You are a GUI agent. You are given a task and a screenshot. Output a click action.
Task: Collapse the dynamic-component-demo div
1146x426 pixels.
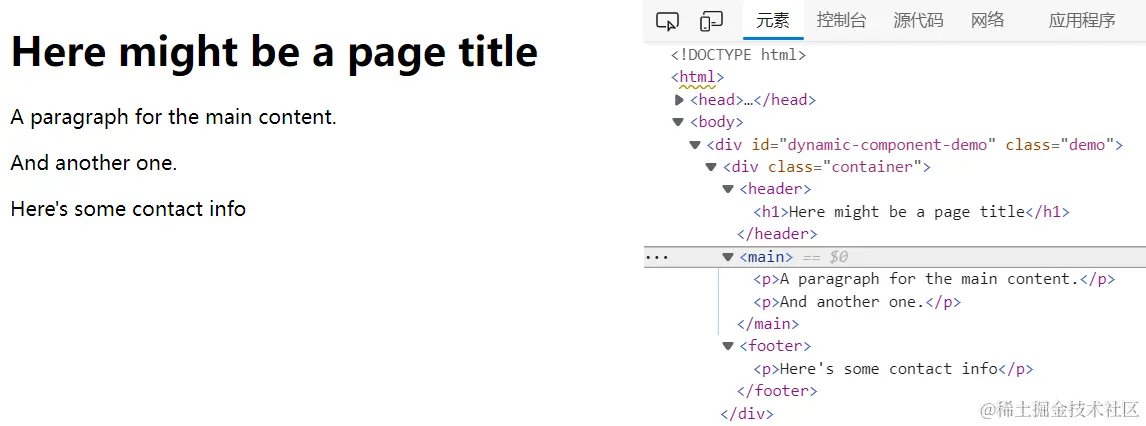click(x=695, y=145)
